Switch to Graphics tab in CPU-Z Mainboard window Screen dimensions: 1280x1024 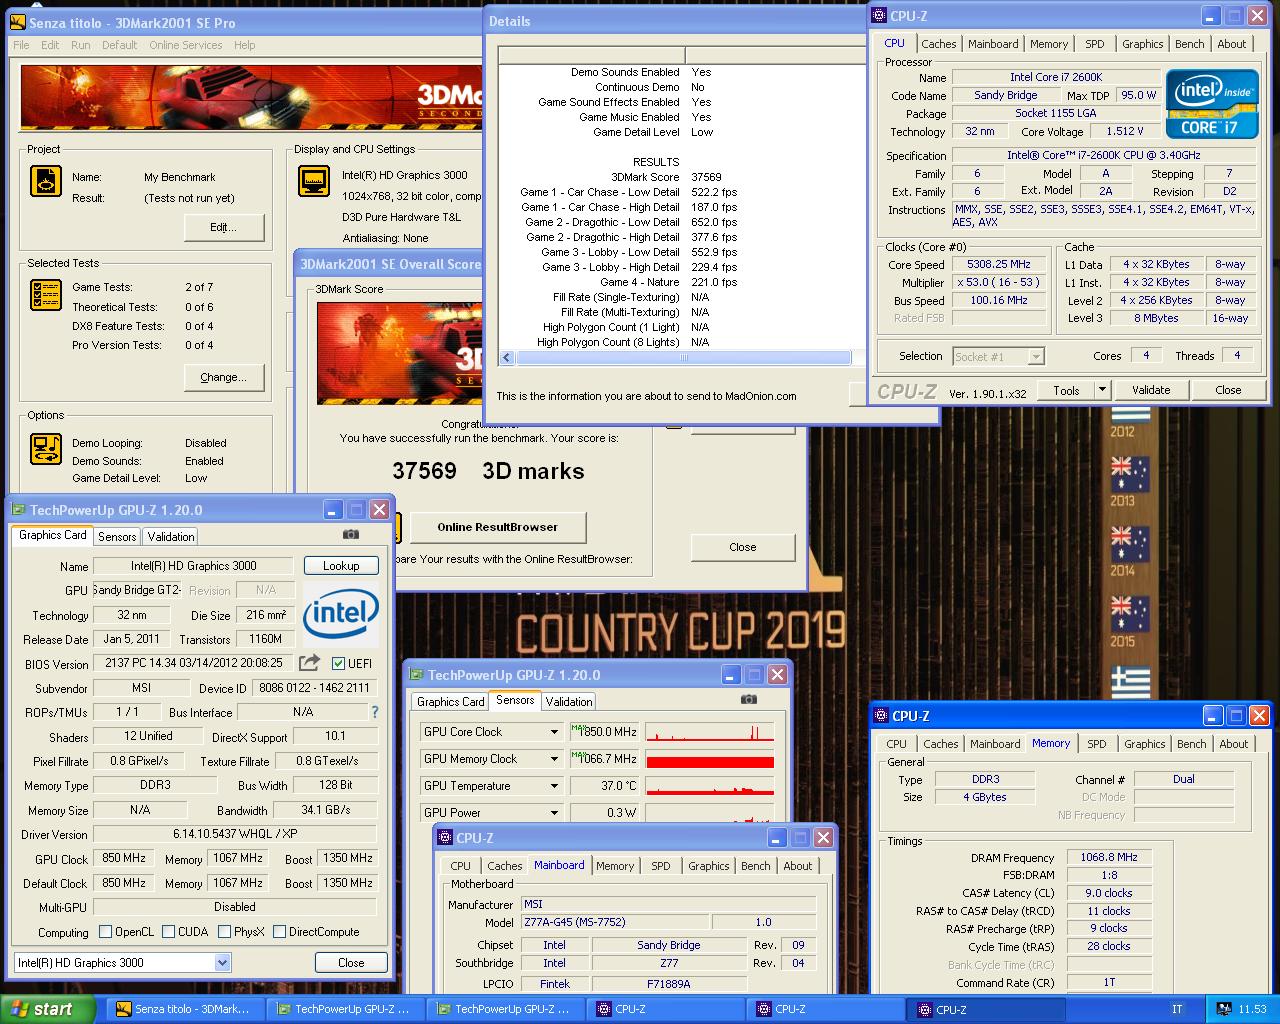click(x=709, y=866)
